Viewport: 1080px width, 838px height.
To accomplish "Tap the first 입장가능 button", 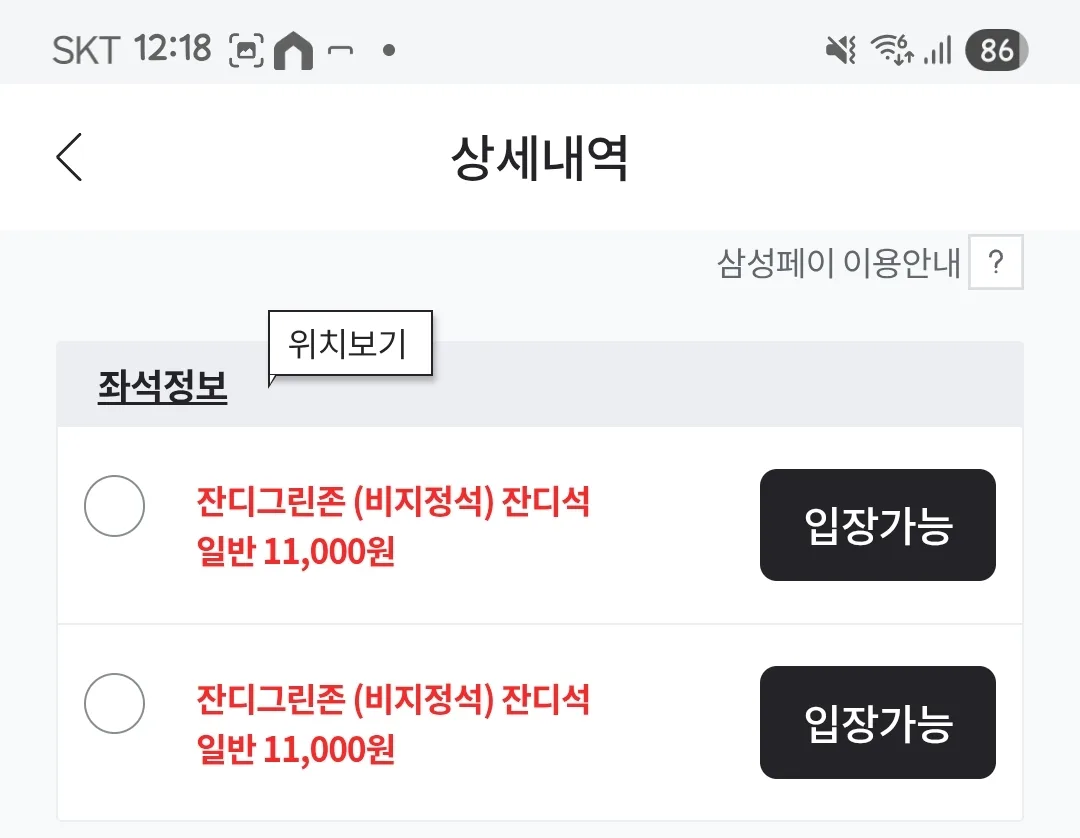I will [x=878, y=525].
